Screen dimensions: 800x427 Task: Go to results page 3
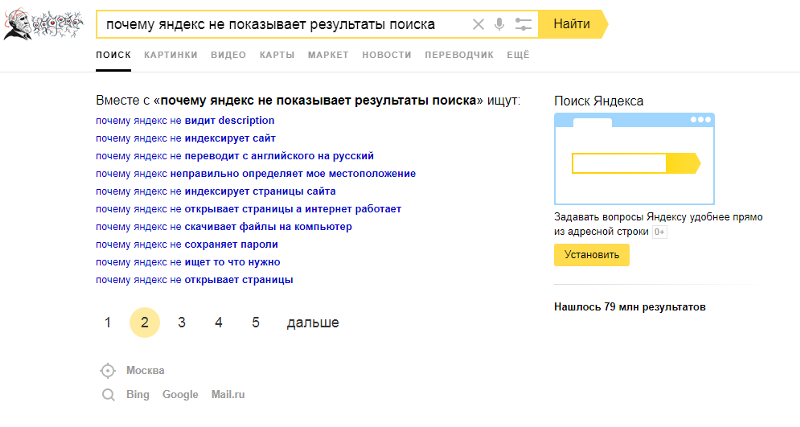point(182,322)
